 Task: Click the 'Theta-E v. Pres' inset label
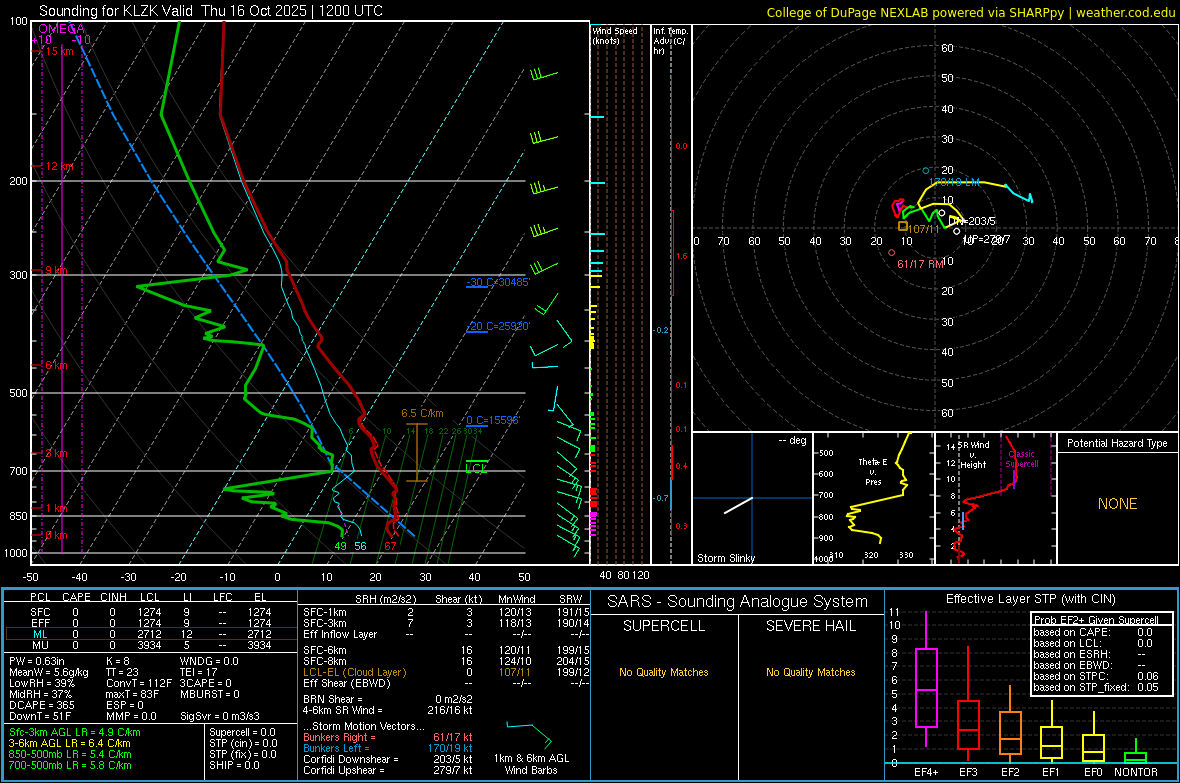tap(873, 471)
